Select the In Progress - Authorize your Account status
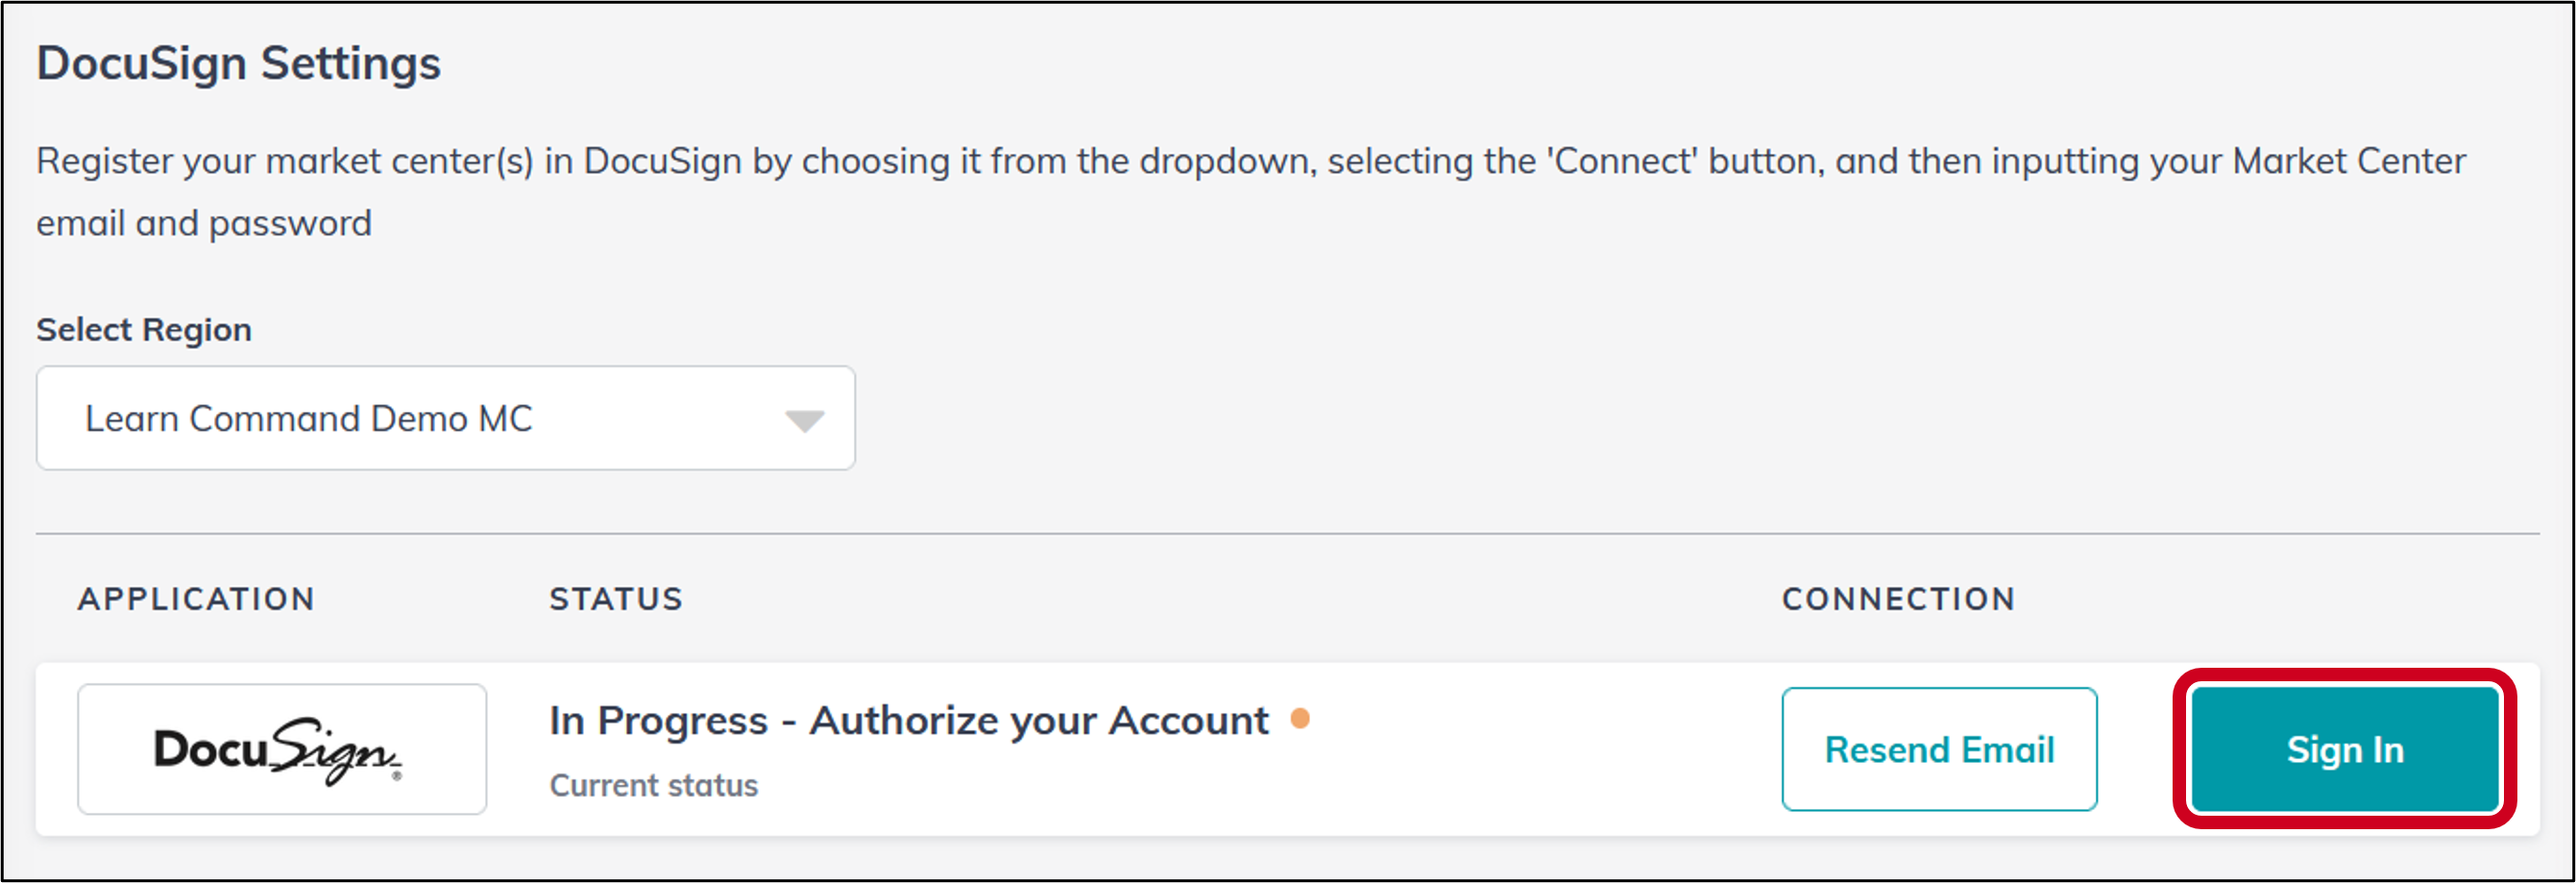 908,718
